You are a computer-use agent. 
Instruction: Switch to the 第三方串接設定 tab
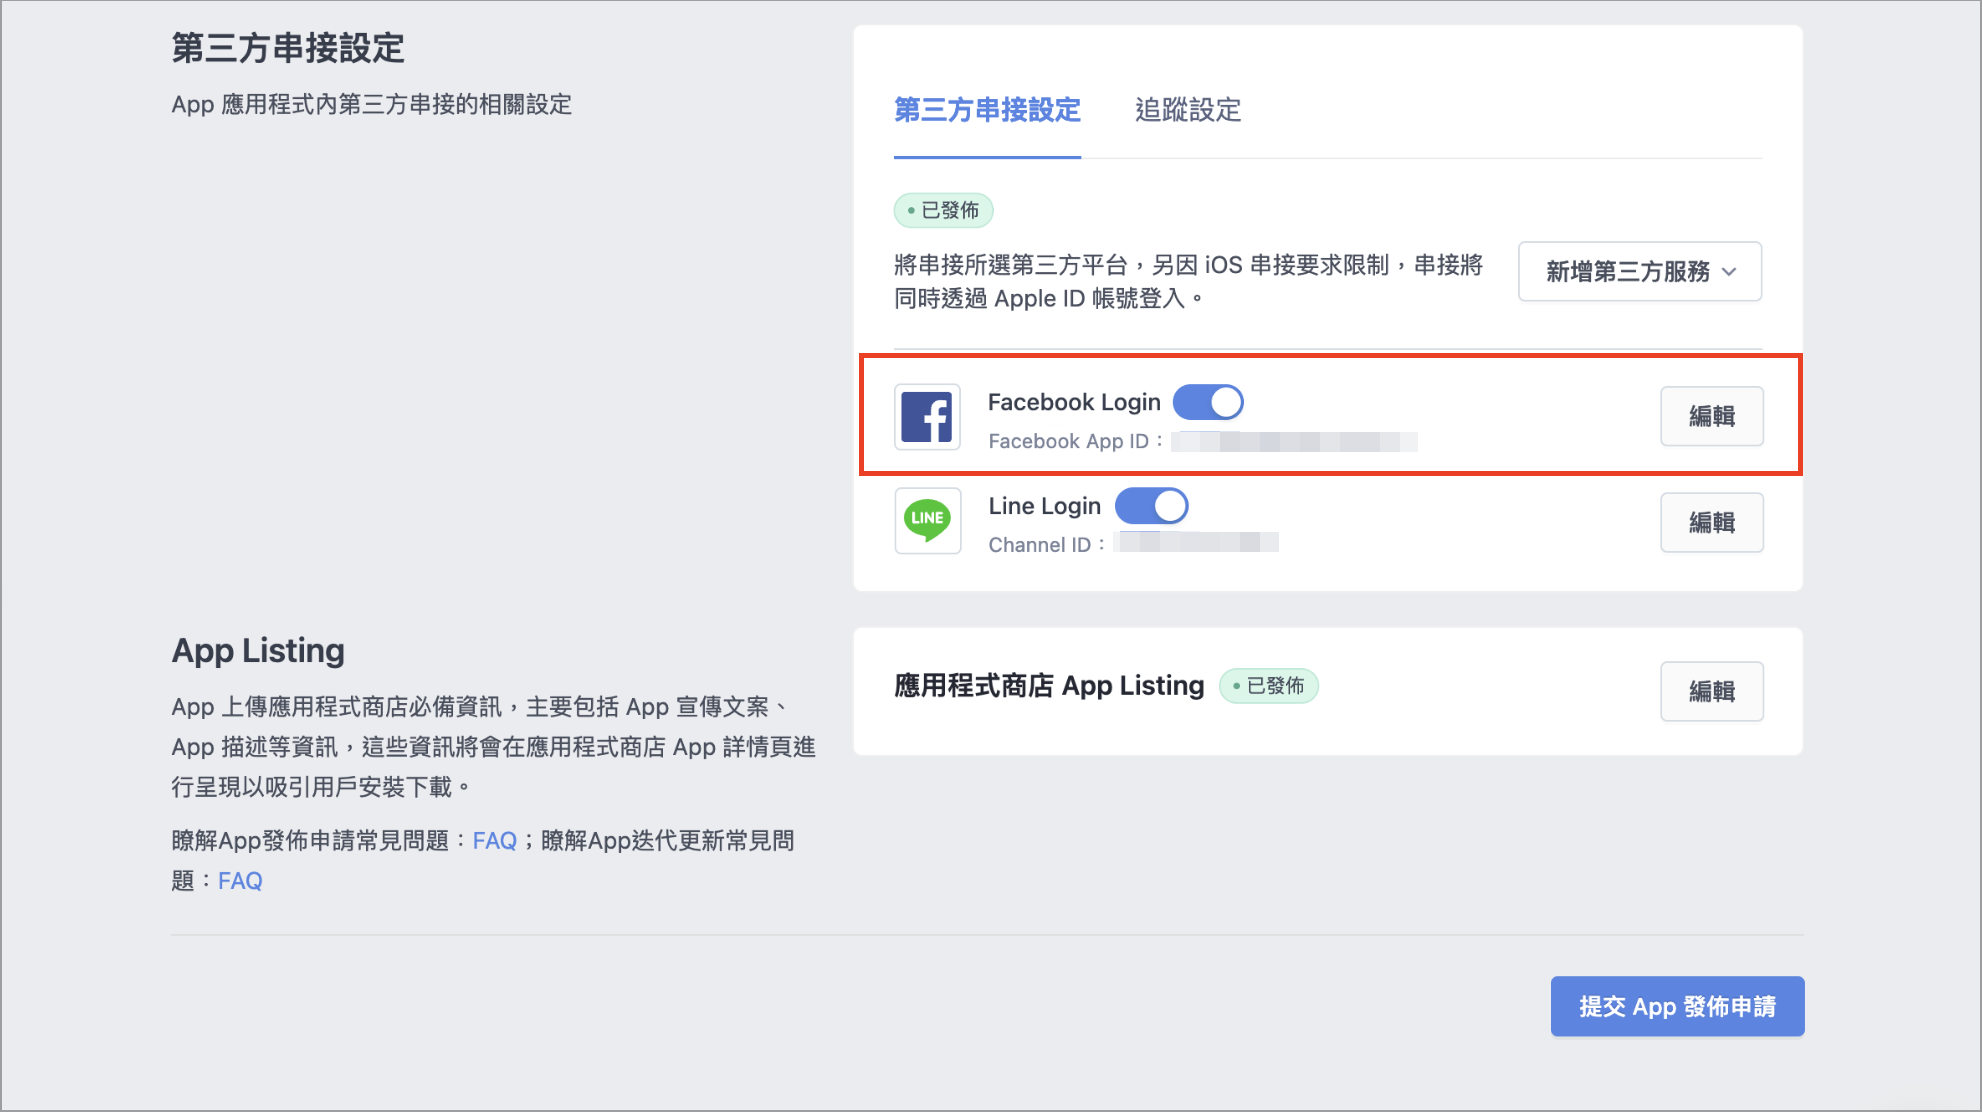(987, 110)
